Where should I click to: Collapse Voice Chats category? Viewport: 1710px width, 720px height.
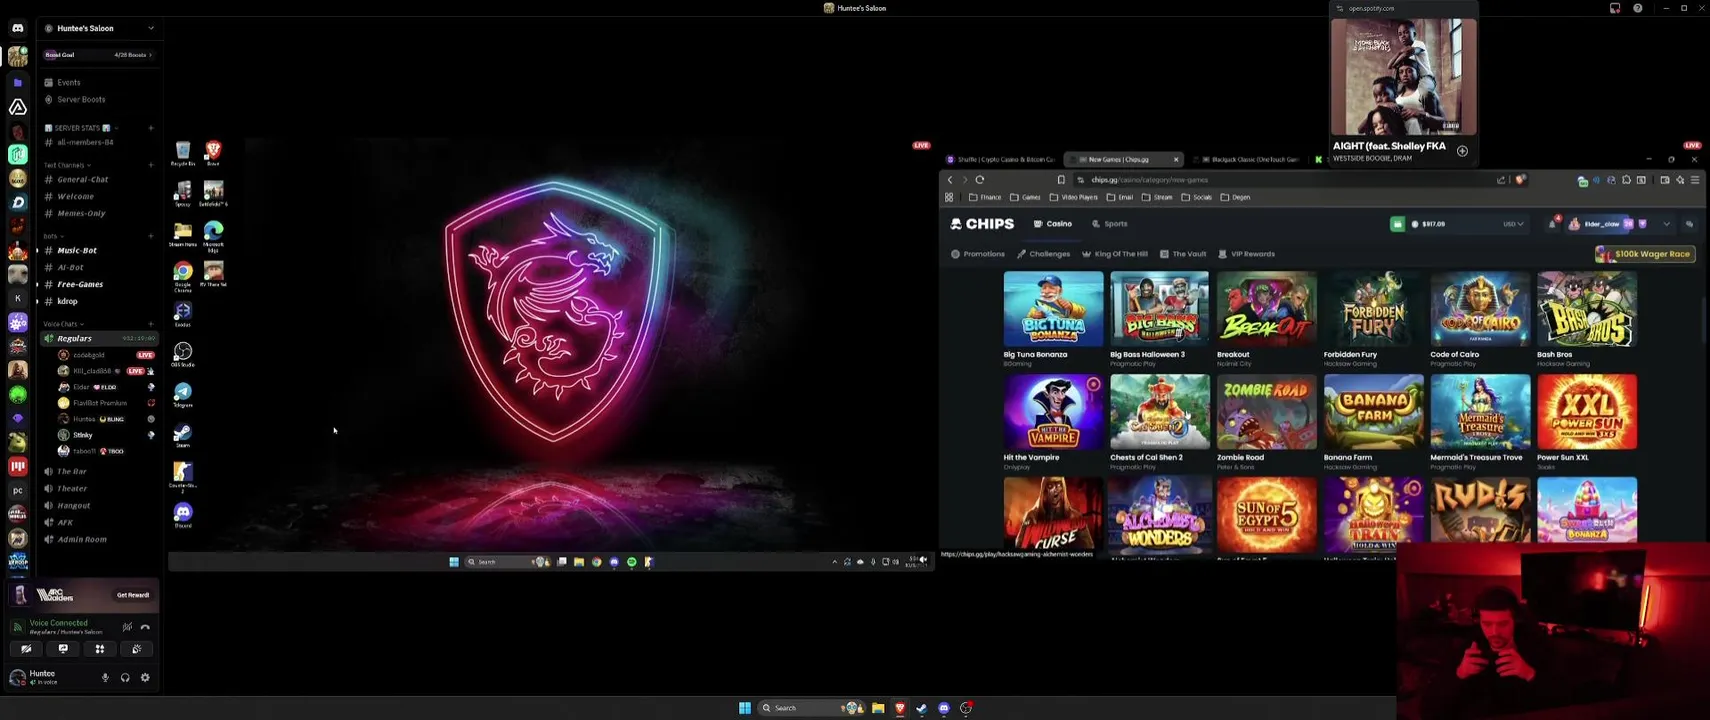(x=64, y=324)
